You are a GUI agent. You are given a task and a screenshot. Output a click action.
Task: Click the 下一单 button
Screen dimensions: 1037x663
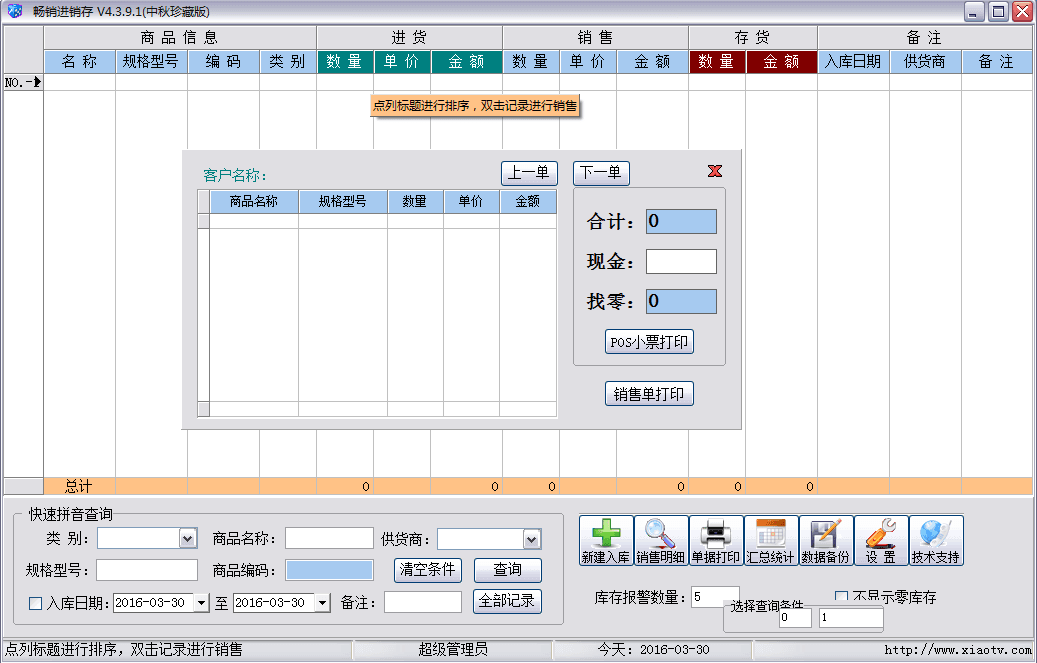601,173
